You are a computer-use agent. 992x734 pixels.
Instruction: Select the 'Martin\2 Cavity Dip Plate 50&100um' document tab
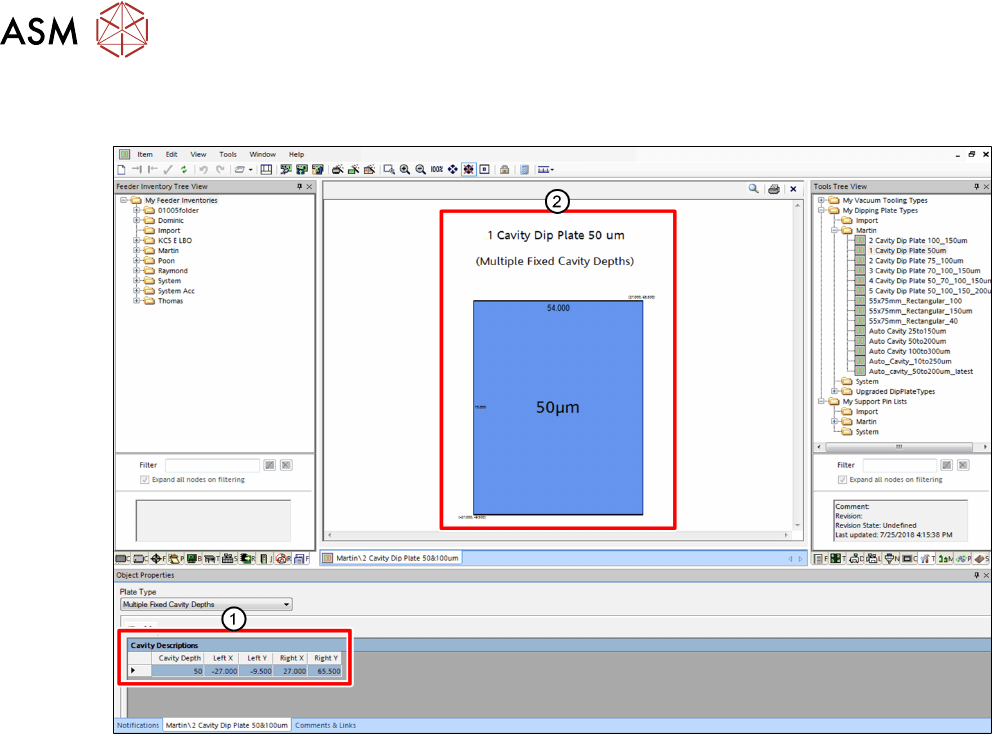tap(391, 558)
